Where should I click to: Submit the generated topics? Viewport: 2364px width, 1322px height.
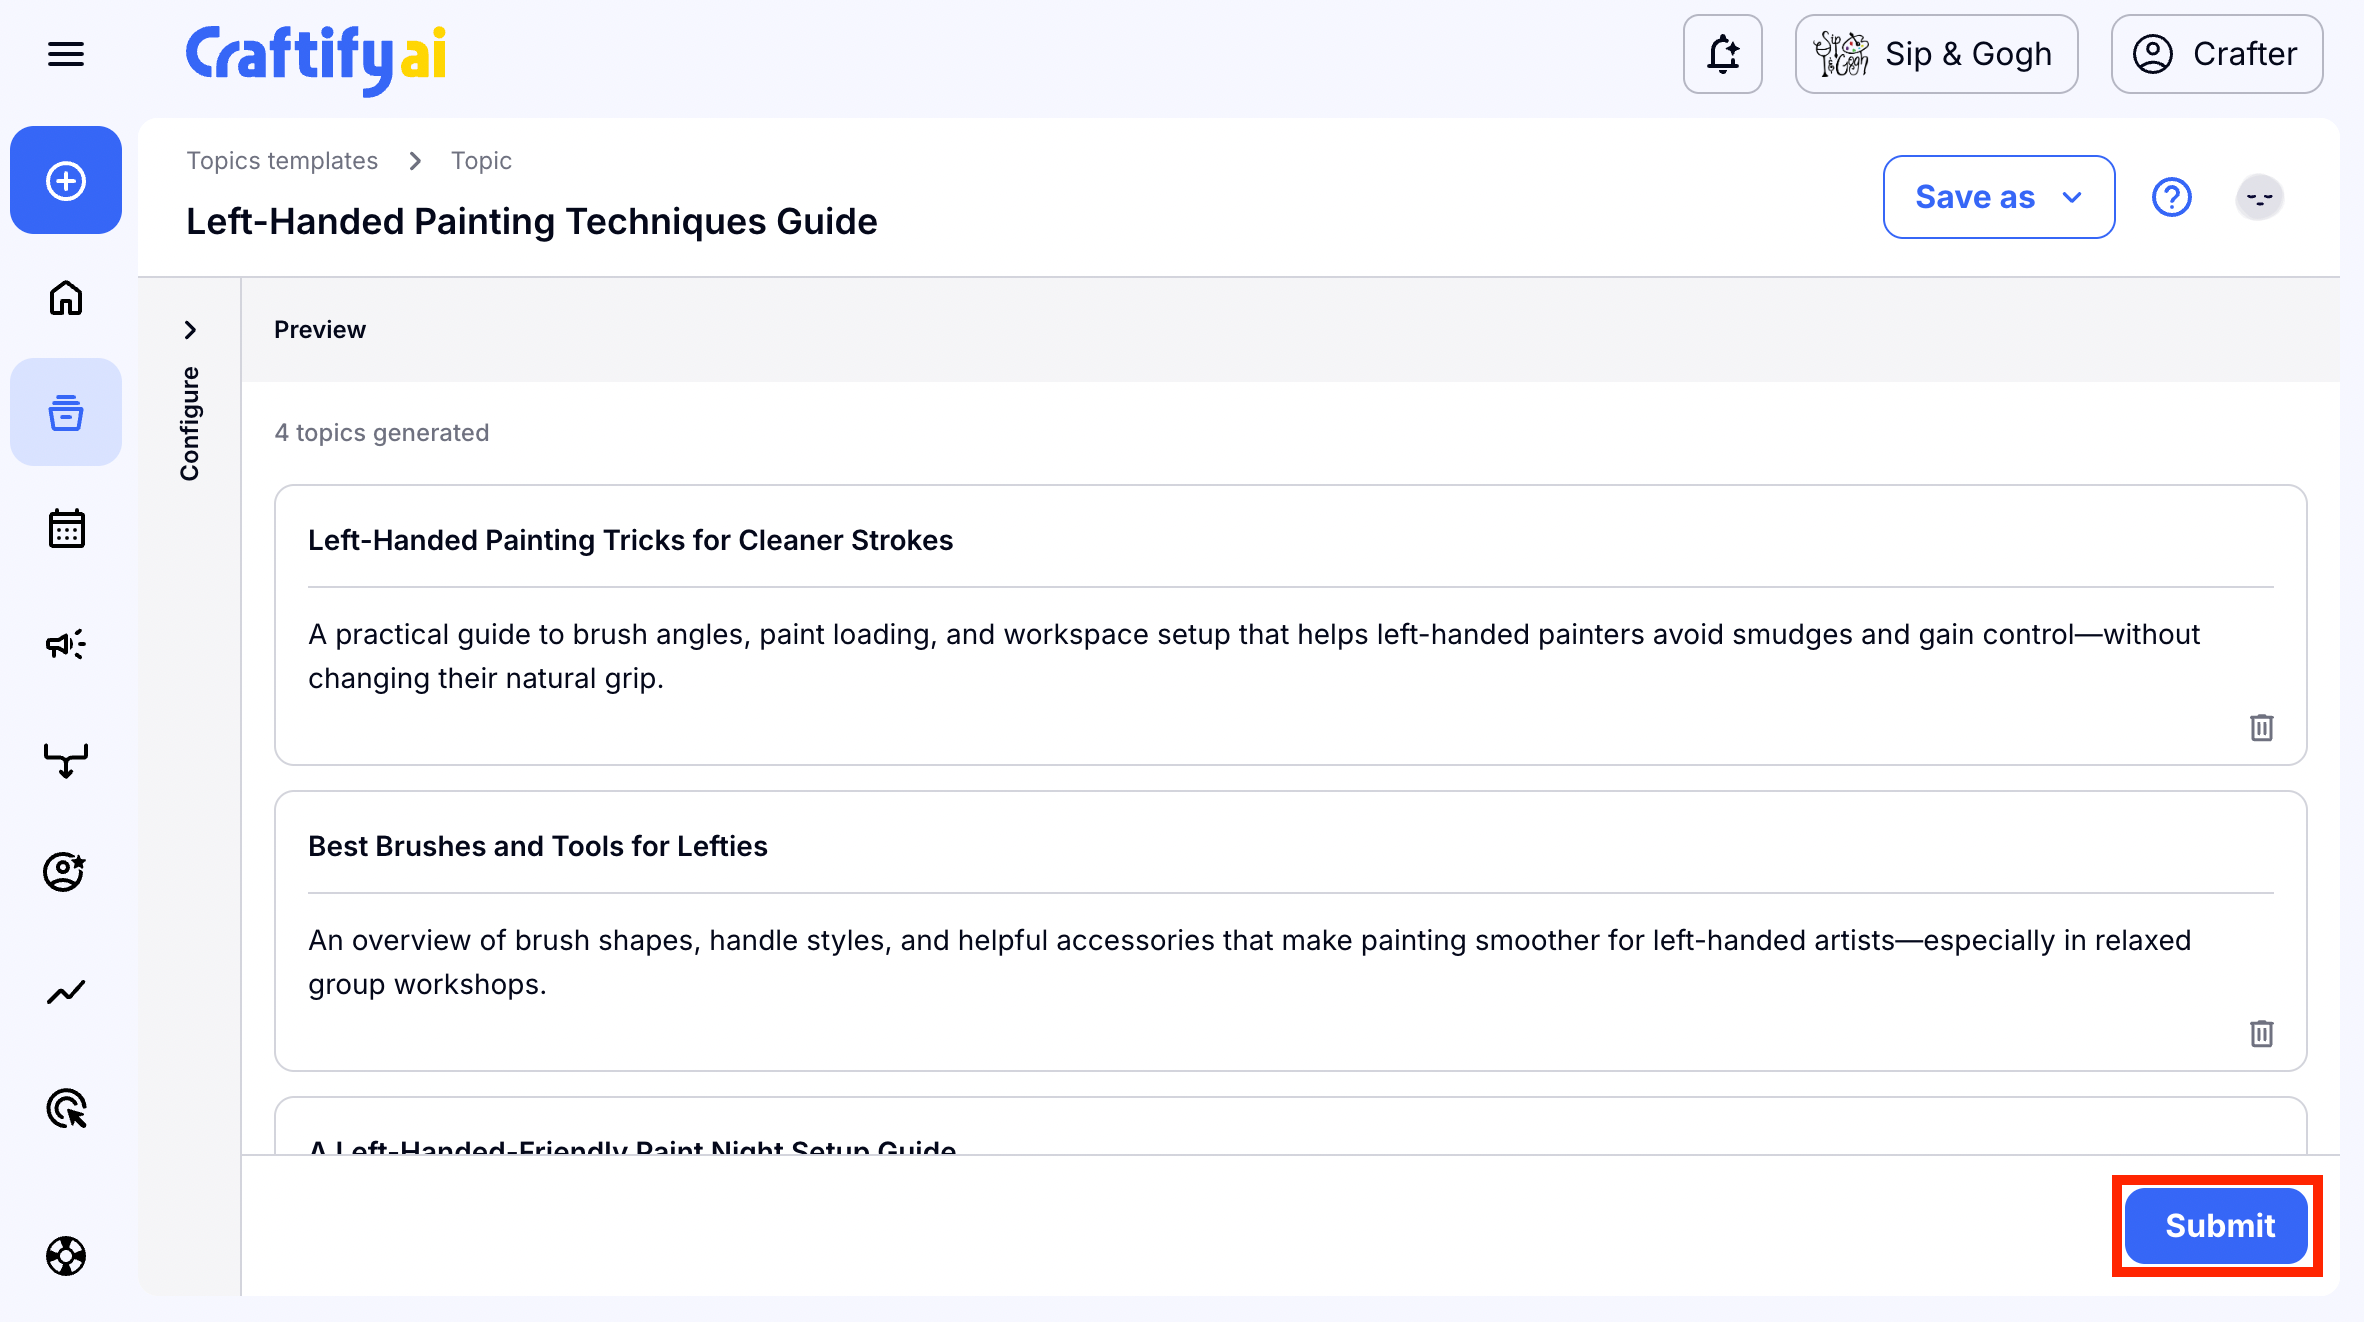2217,1225
